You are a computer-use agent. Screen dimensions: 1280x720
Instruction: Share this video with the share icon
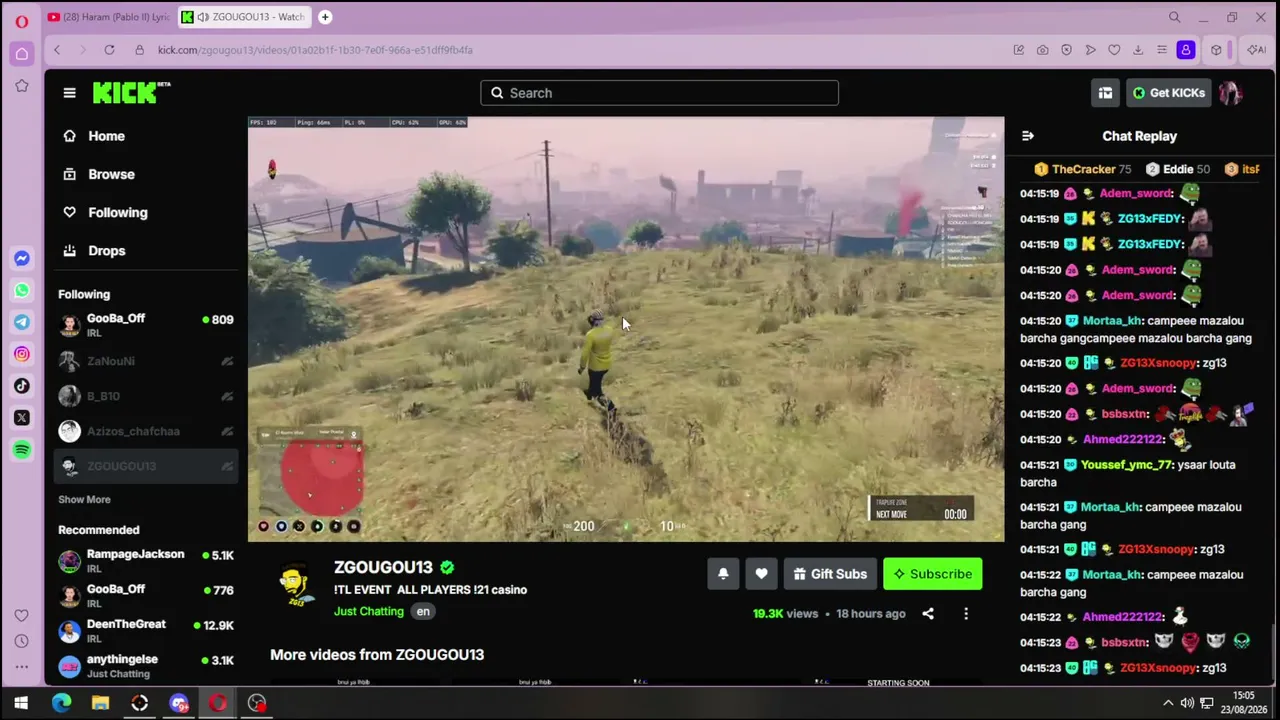click(x=928, y=614)
